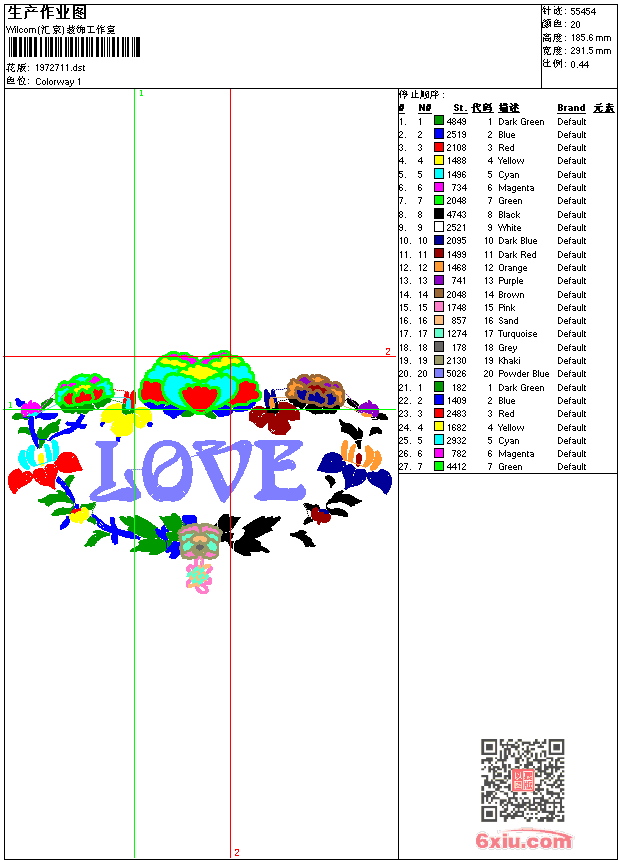Click the Khaki swatch in row 19
This screenshot has width=620, height=860.
[439, 360]
